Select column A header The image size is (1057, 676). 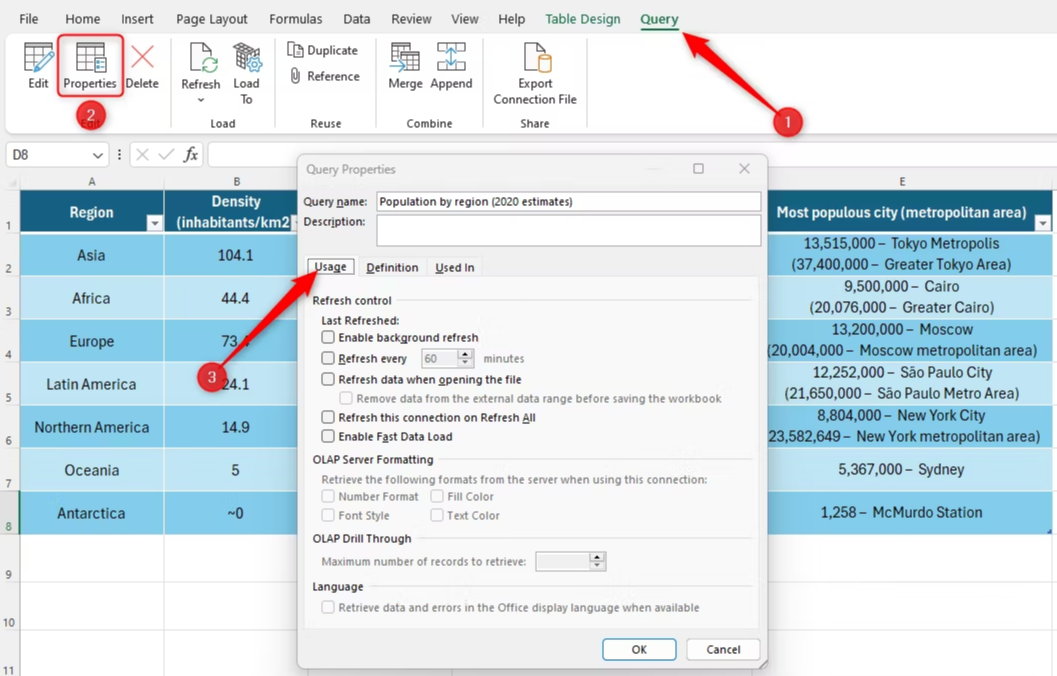coord(92,181)
